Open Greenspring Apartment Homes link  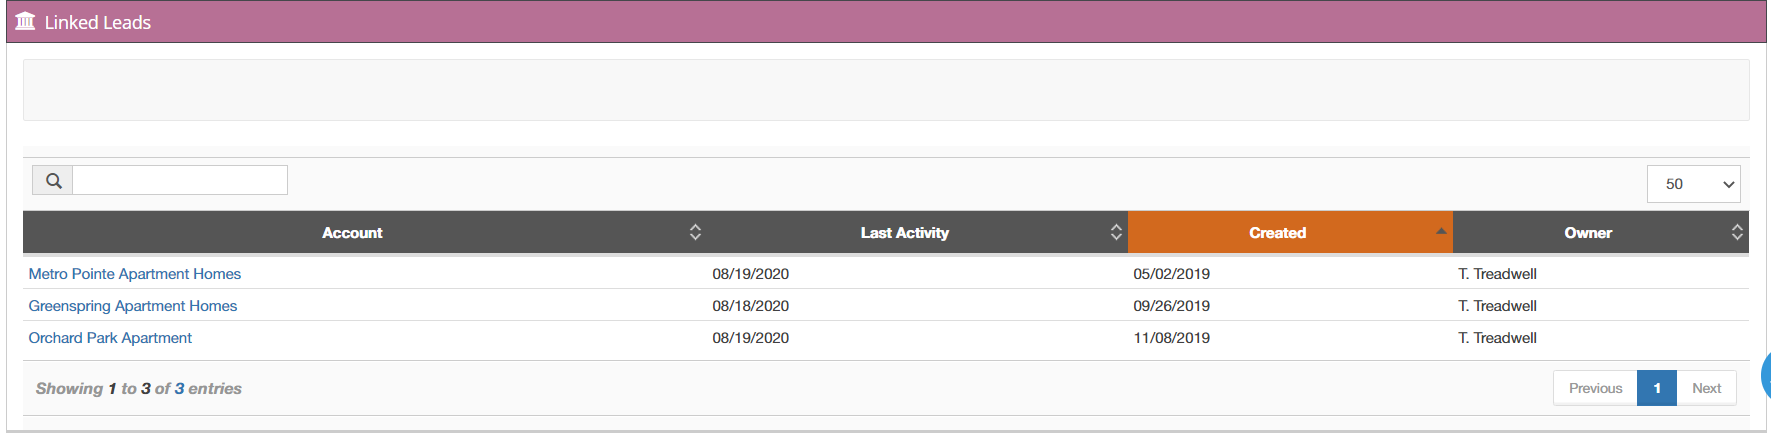[x=133, y=306]
